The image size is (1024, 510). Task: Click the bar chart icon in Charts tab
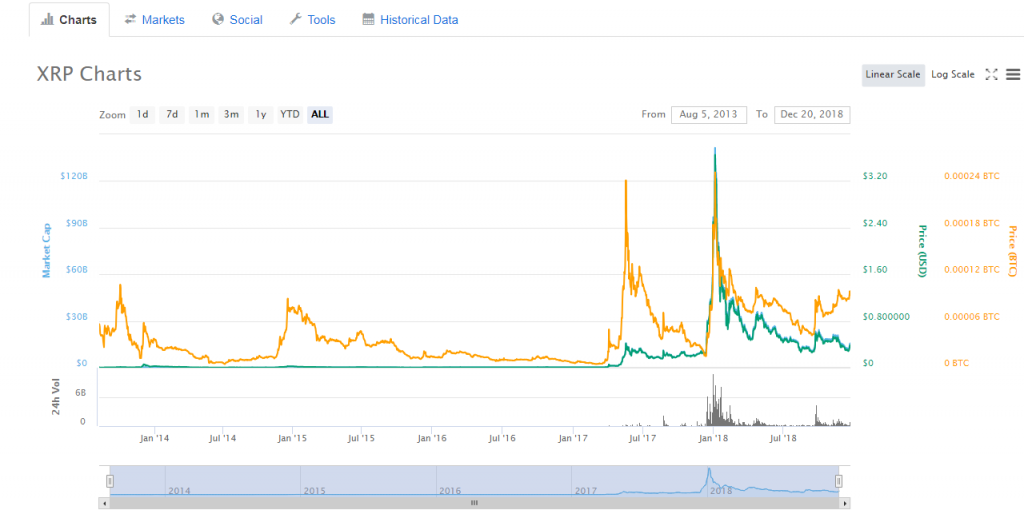[x=47, y=20]
